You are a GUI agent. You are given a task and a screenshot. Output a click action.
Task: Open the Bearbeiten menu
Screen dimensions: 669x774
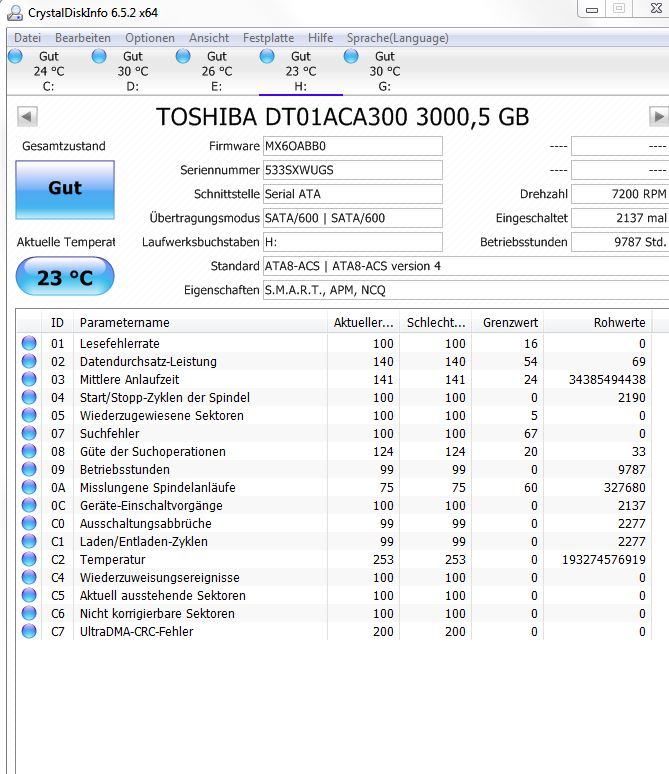point(82,38)
